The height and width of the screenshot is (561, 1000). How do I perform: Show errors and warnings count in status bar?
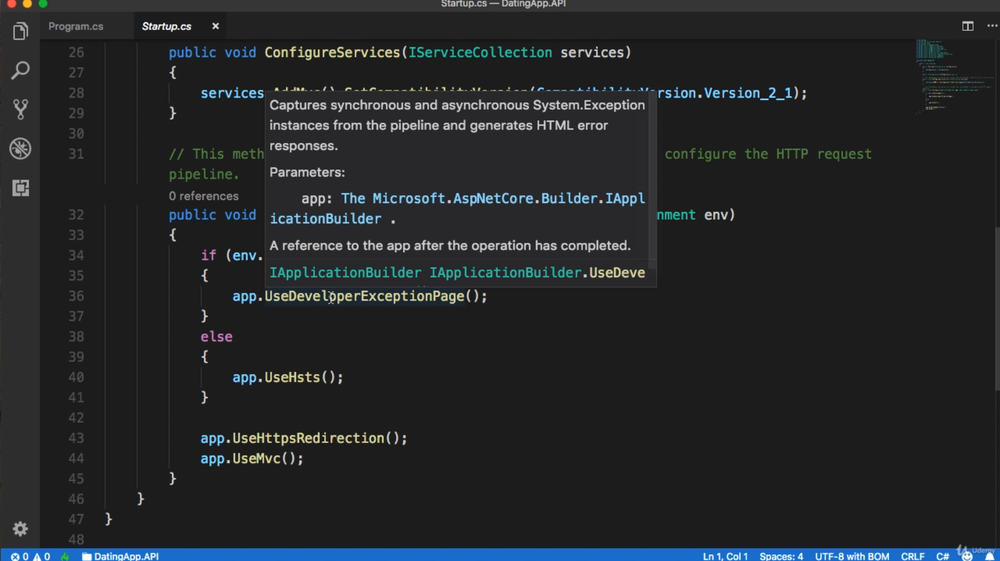(30, 556)
